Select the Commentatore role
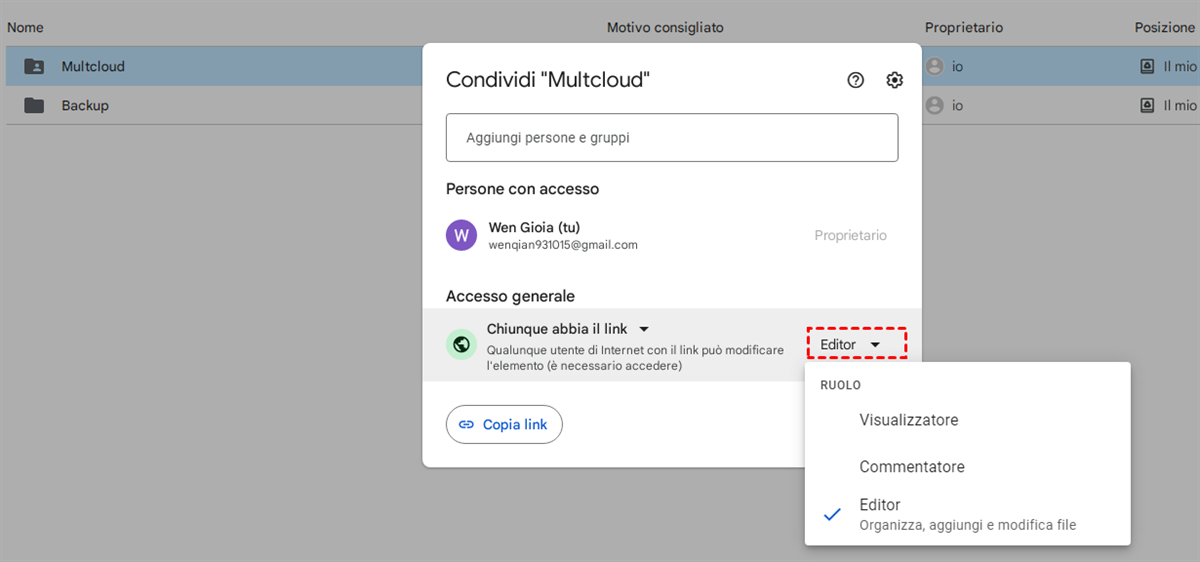This screenshot has width=1200, height=562. [x=911, y=467]
